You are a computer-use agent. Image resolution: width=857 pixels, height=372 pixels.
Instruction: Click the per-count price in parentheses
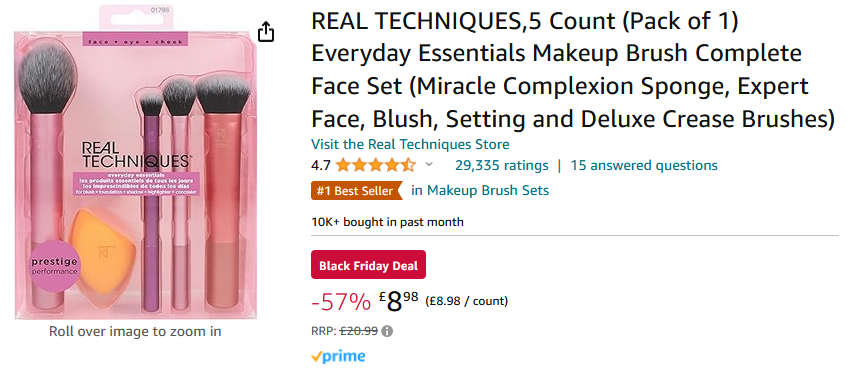click(466, 301)
